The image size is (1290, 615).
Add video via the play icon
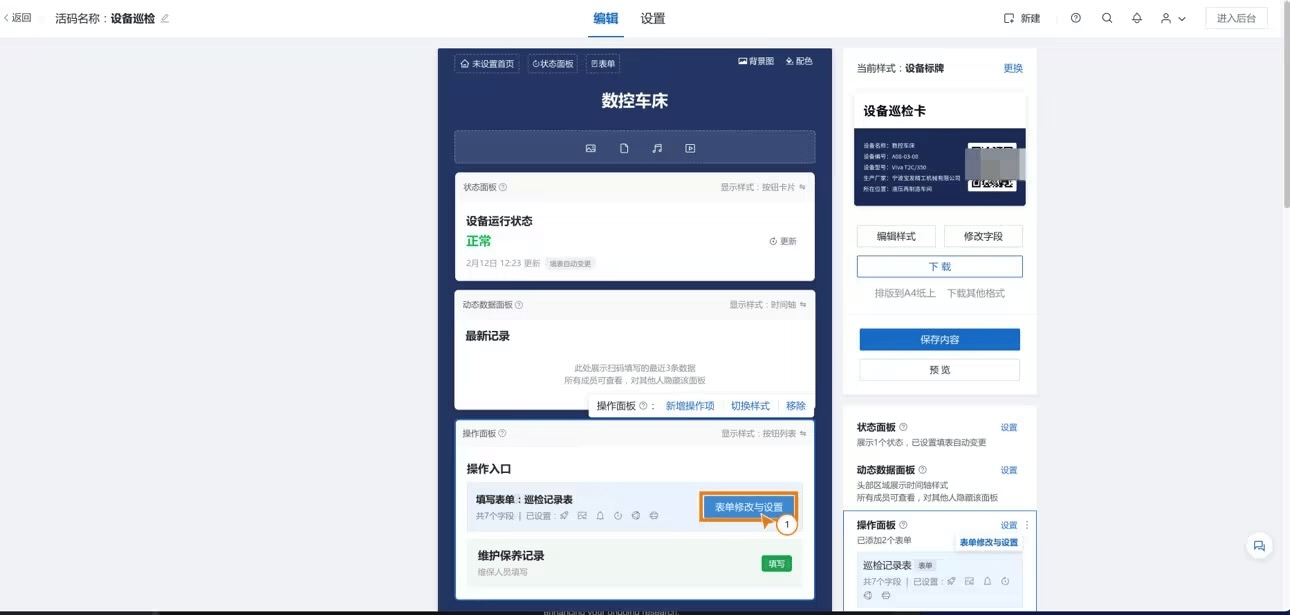(x=690, y=148)
